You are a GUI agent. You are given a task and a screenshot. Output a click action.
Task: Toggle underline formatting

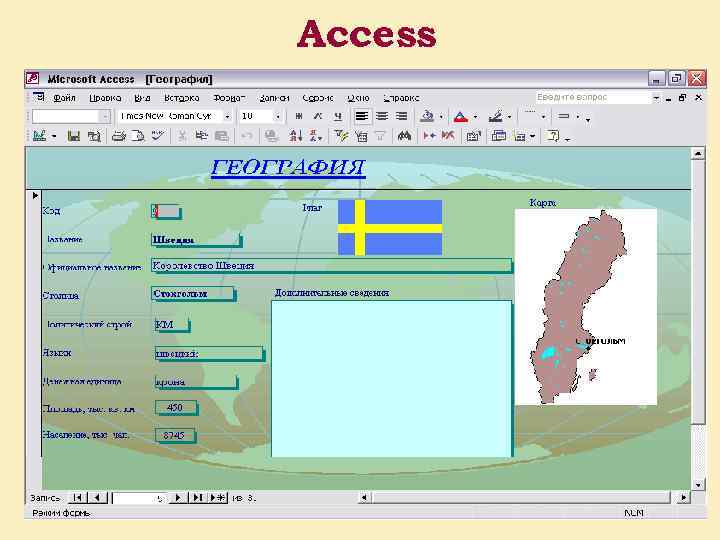pos(338,116)
